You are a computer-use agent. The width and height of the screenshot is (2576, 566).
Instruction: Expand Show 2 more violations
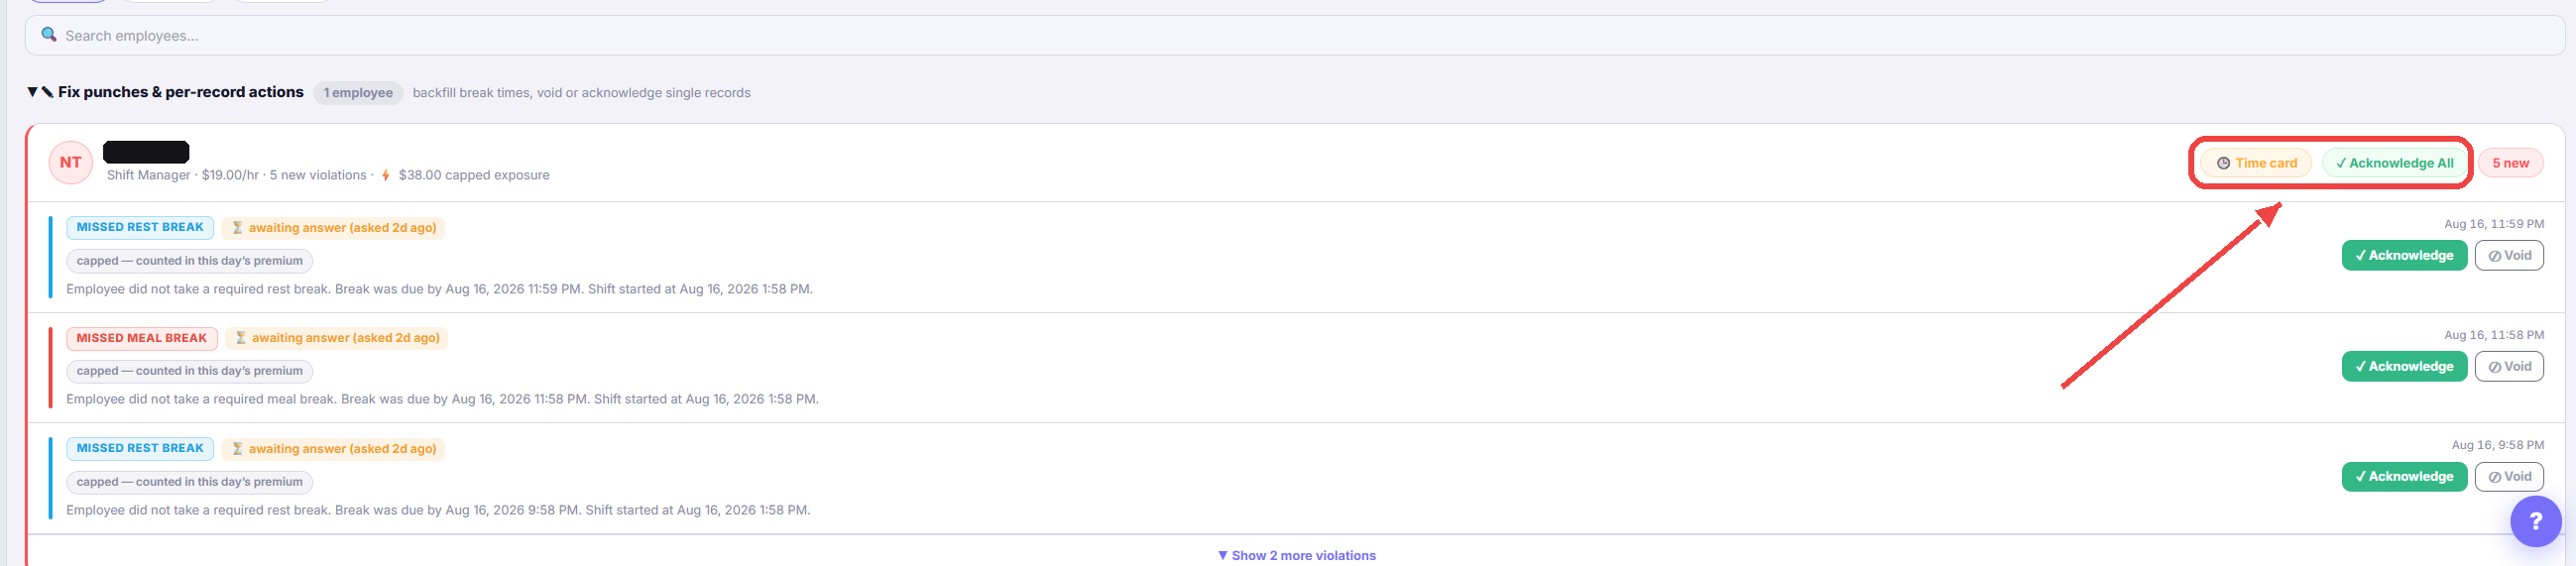[x=1296, y=555]
